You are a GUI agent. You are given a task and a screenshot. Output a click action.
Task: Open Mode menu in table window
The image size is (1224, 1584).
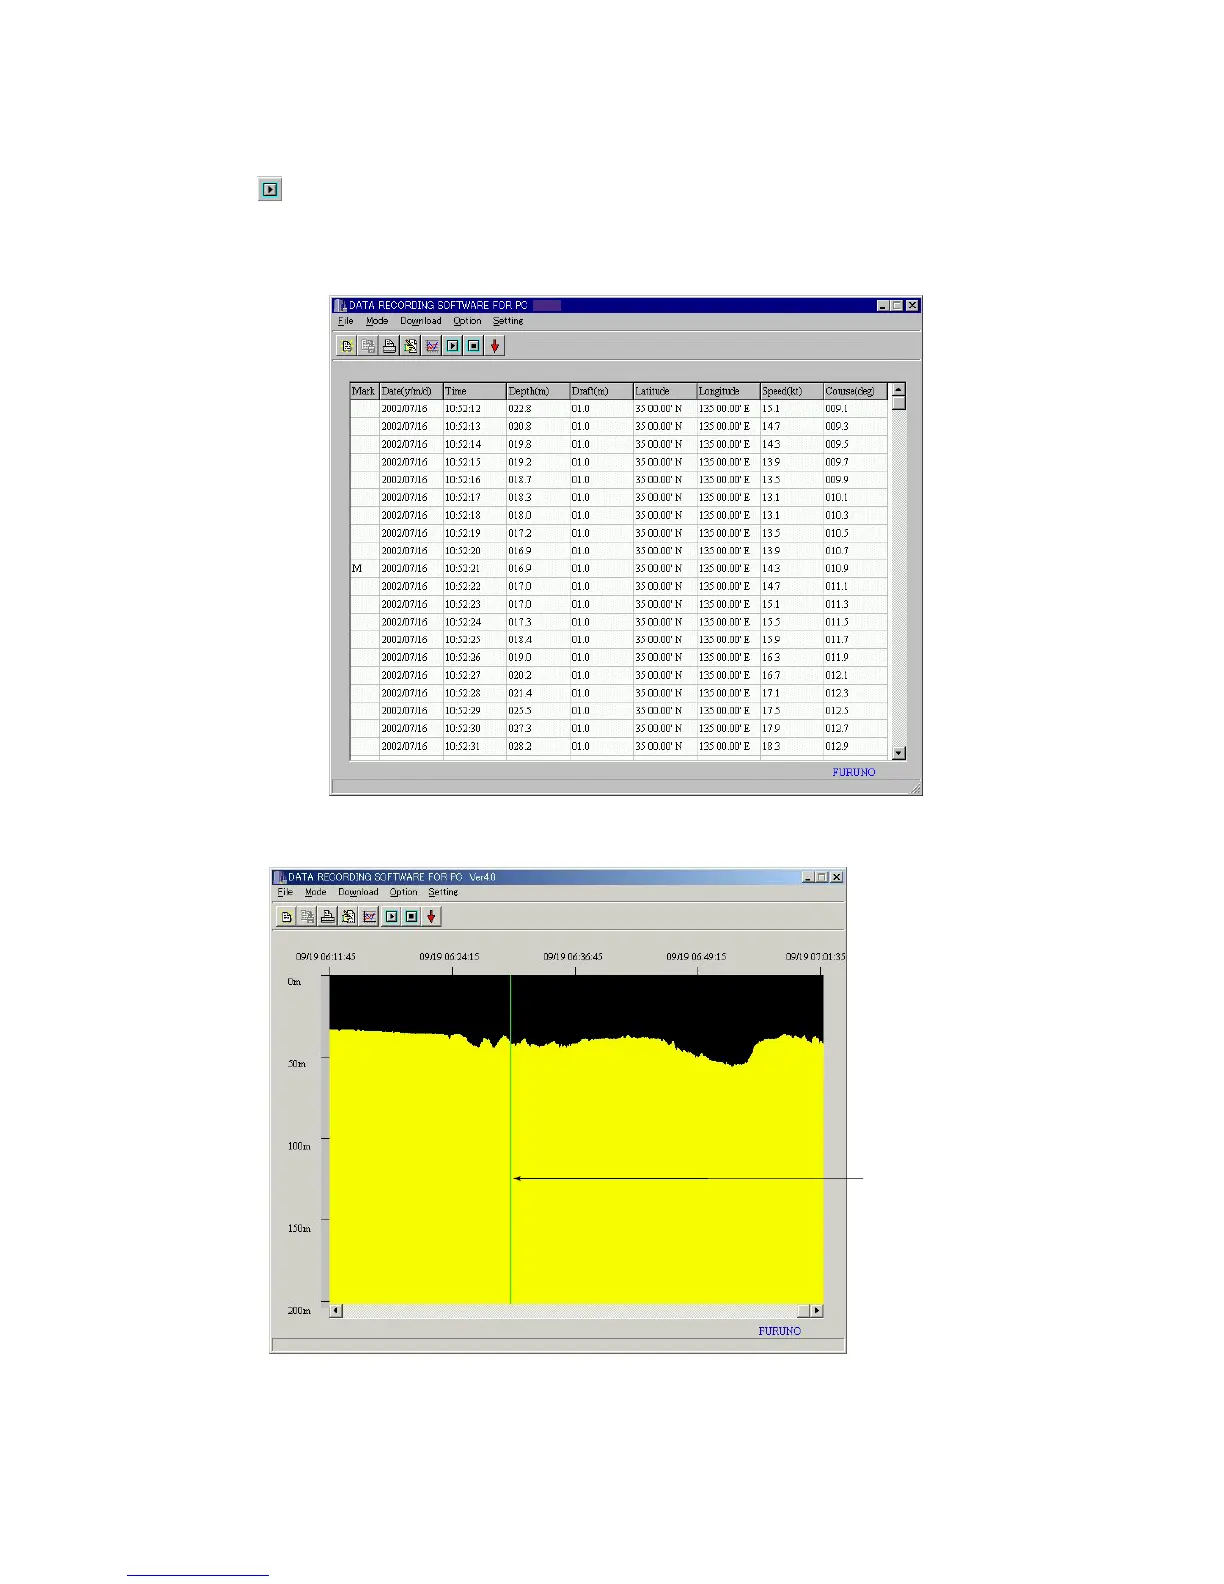377,321
